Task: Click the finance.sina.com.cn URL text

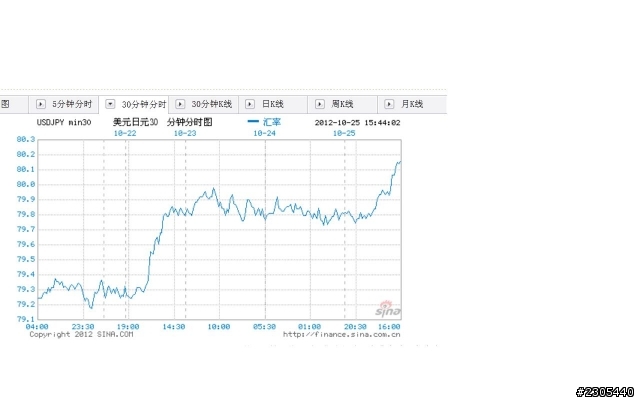Action: tap(341, 334)
